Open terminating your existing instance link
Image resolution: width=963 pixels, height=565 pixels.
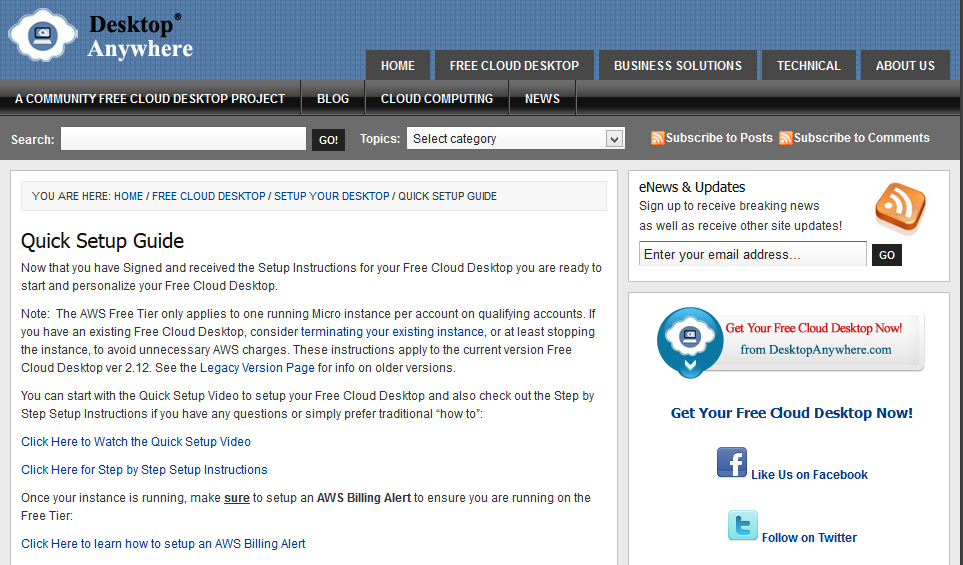[x=392, y=332]
